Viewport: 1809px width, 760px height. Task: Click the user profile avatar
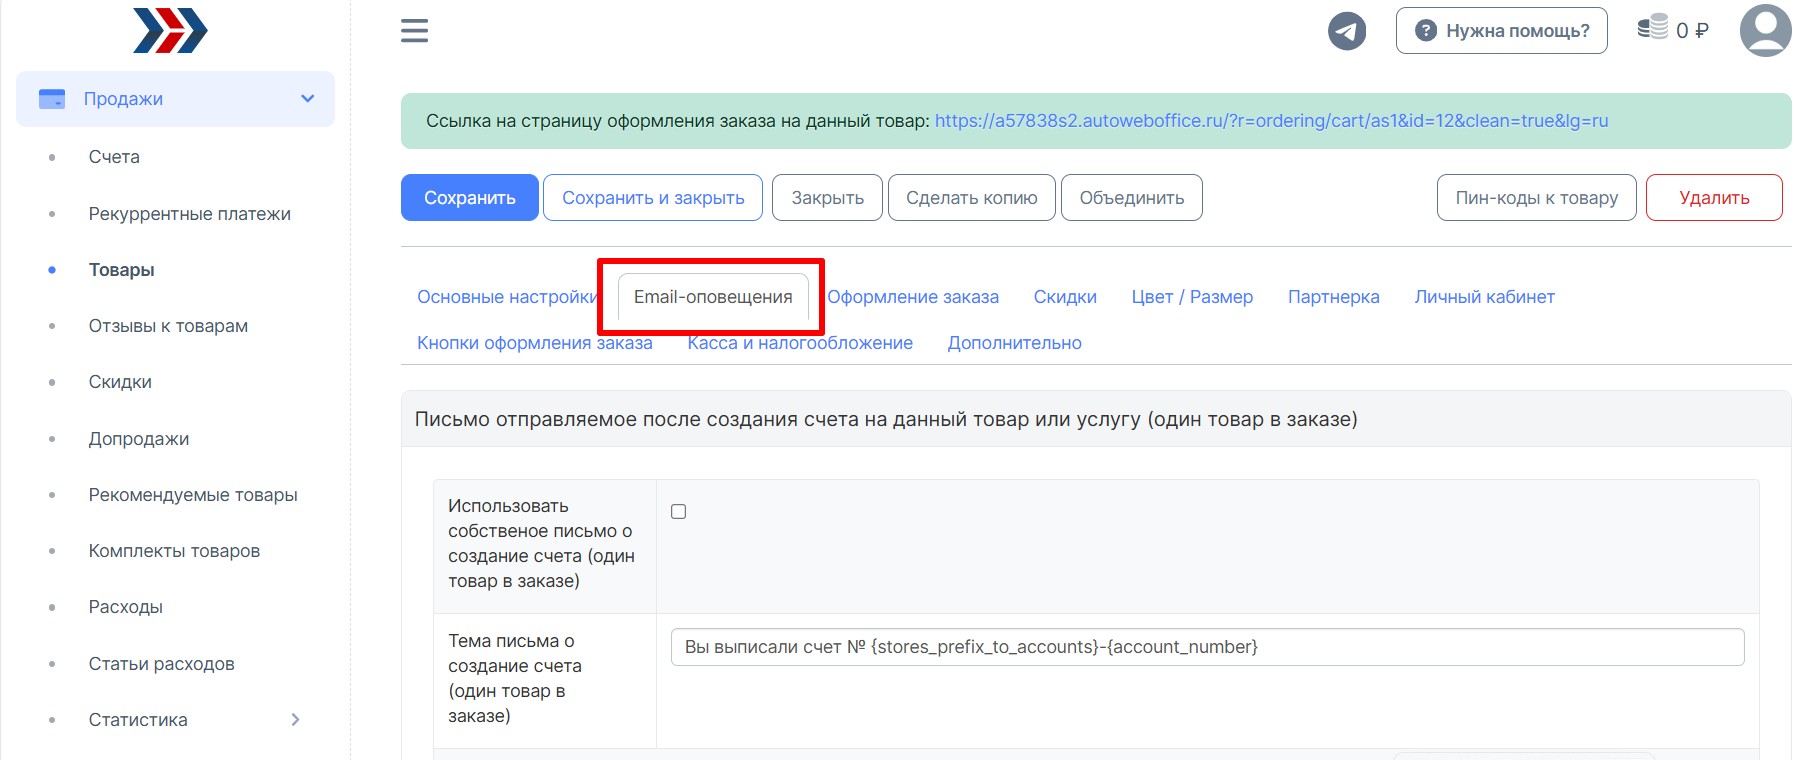pyautogui.click(x=1765, y=31)
